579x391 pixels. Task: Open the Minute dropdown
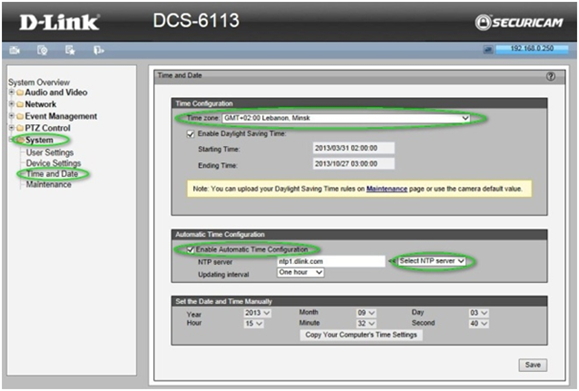(366, 324)
